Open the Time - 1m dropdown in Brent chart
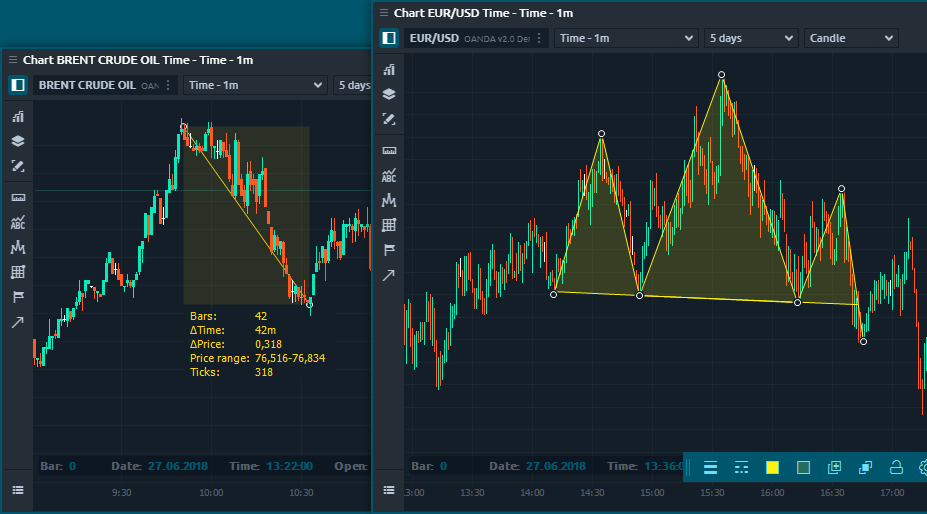 [x=255, y=85]
